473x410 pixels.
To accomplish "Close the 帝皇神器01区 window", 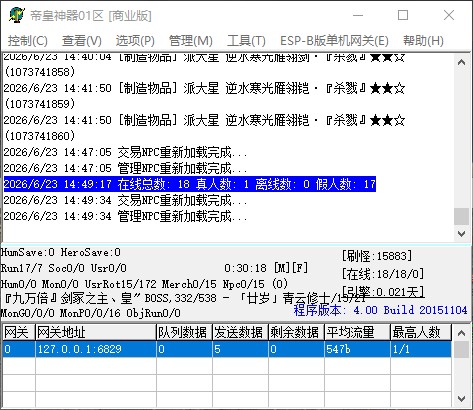I will click(x=449, y=15).
